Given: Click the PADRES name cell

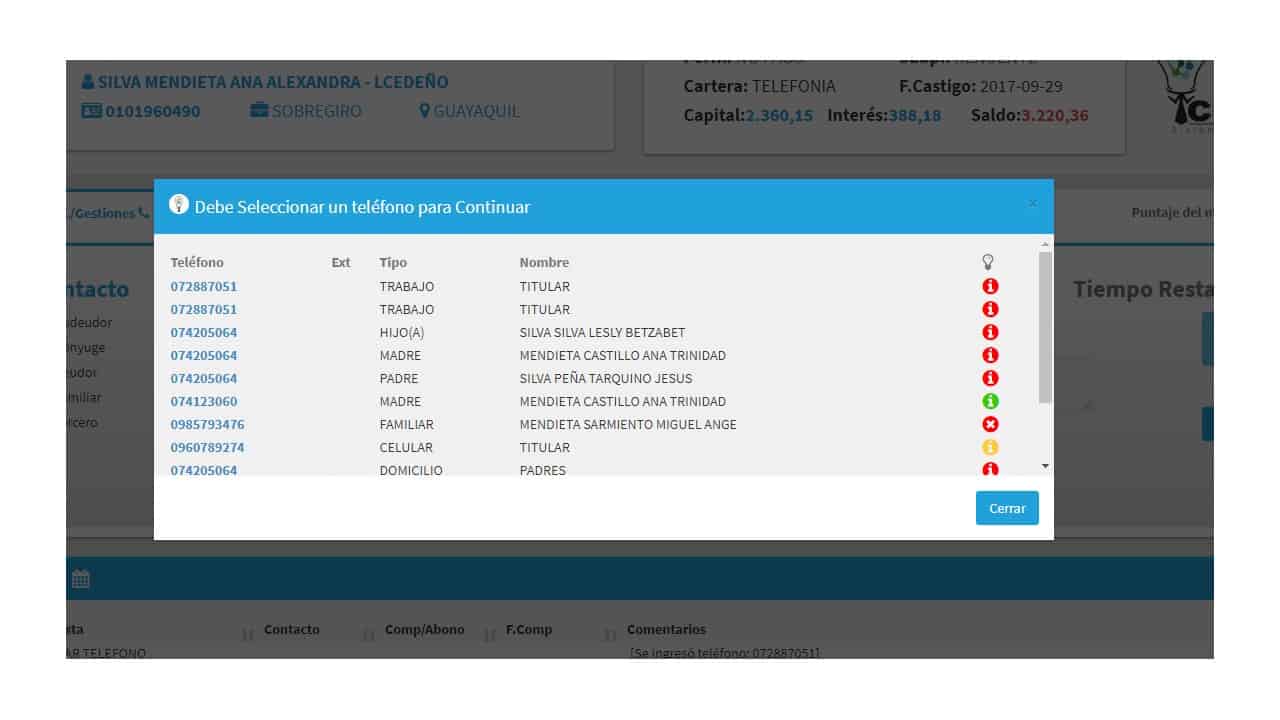Looking at the screenshot, I should coord(542,470).
